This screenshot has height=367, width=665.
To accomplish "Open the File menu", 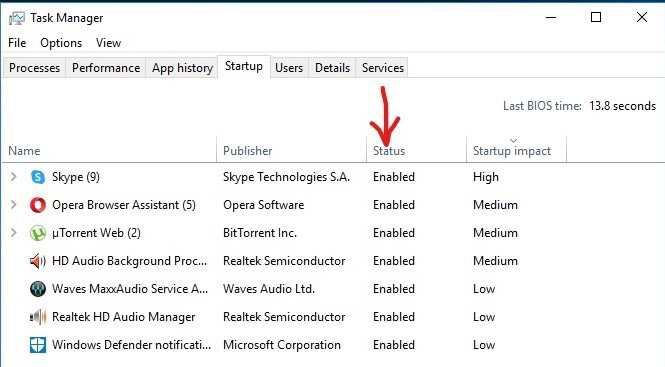I will point(17,43).
